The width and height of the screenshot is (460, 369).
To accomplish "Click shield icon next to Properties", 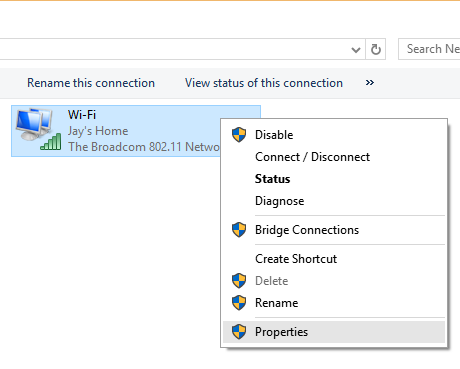I will click(x=239, y=332).
